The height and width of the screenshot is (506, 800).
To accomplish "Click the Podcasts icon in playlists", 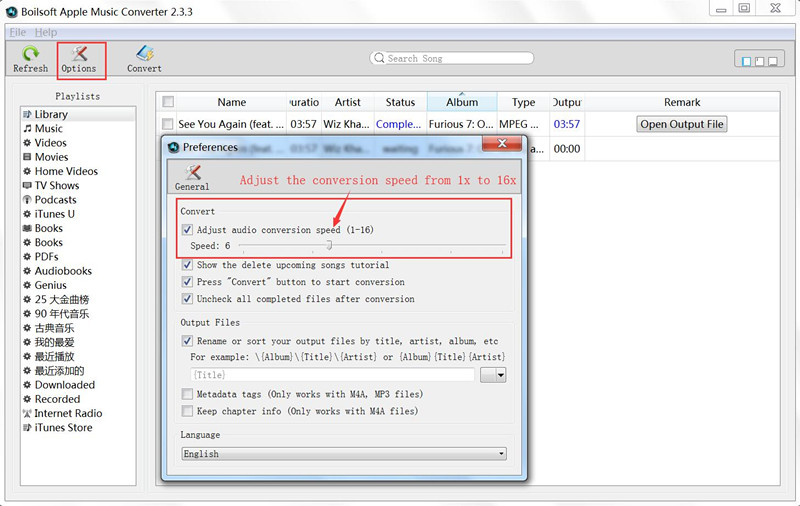I will pyautogui.click(x=27, y=200).
